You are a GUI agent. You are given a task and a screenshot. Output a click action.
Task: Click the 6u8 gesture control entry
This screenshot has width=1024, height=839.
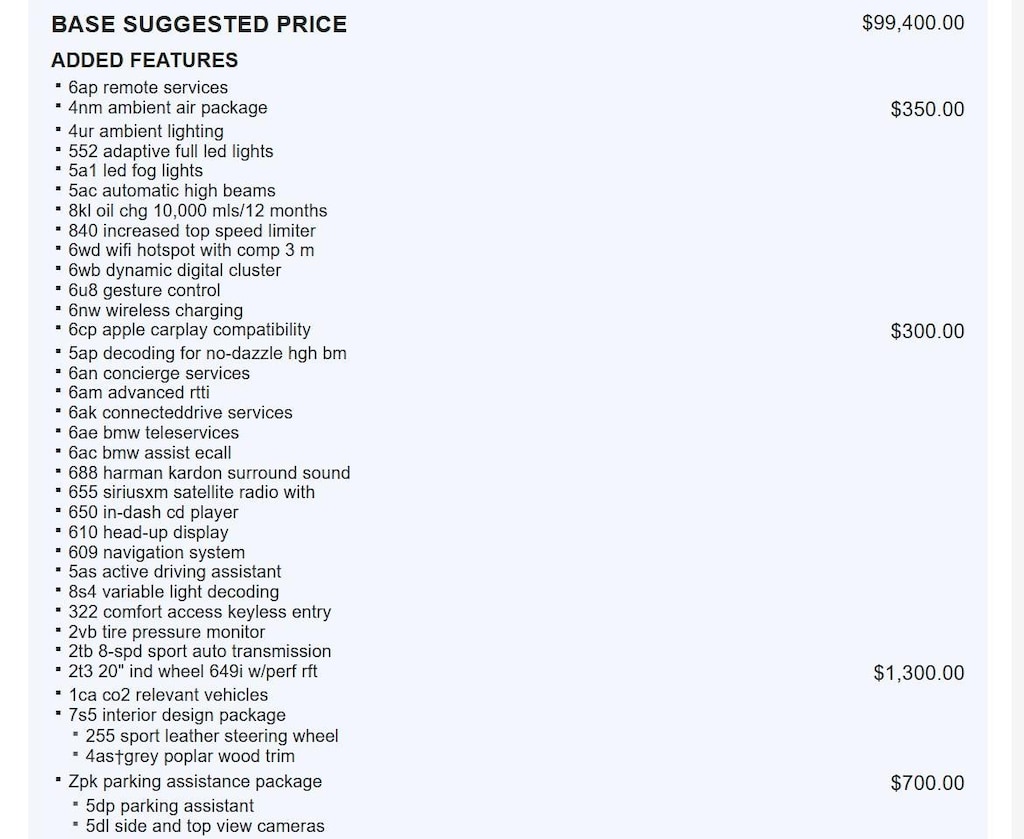[144, 291]
